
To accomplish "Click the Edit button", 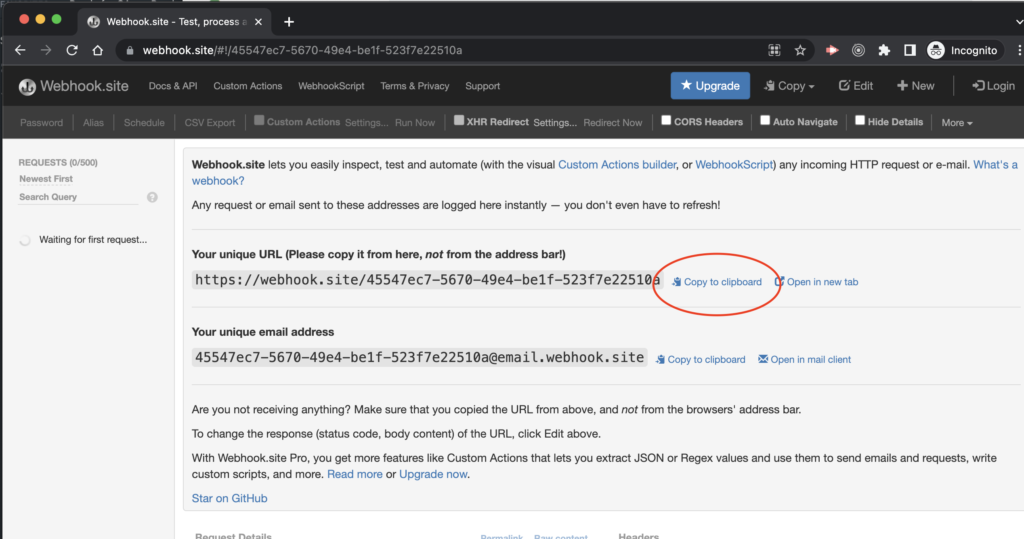I will point(856,86).
